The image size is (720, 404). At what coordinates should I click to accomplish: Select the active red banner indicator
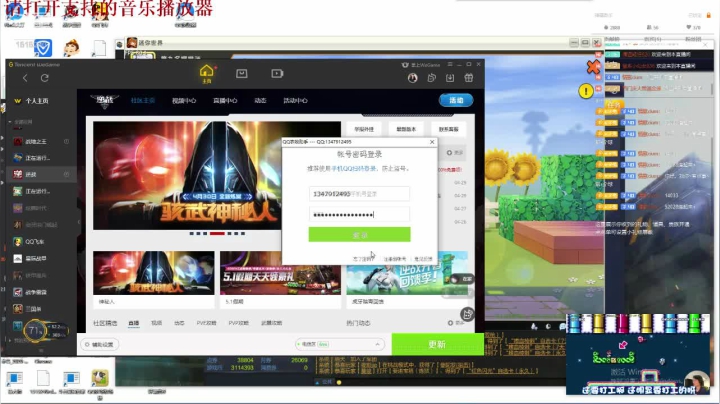[217, 233]
